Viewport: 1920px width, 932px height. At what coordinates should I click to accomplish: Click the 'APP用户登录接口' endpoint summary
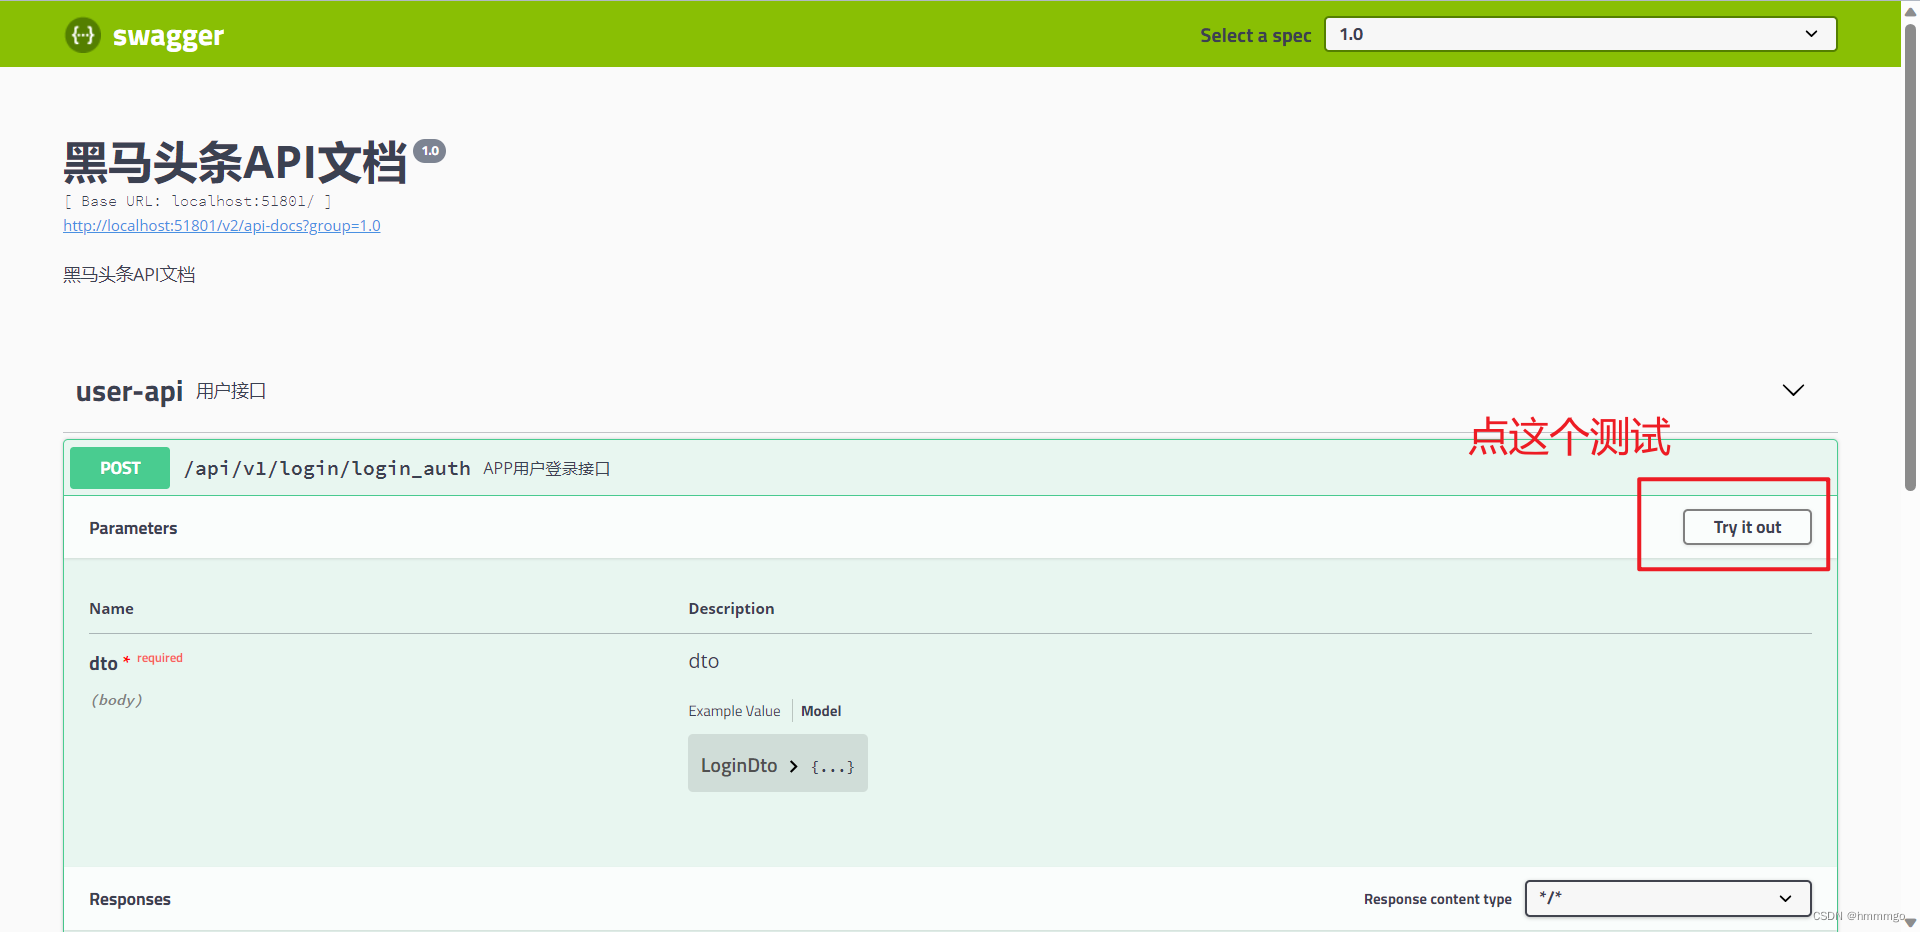click(x=546, y=468)
